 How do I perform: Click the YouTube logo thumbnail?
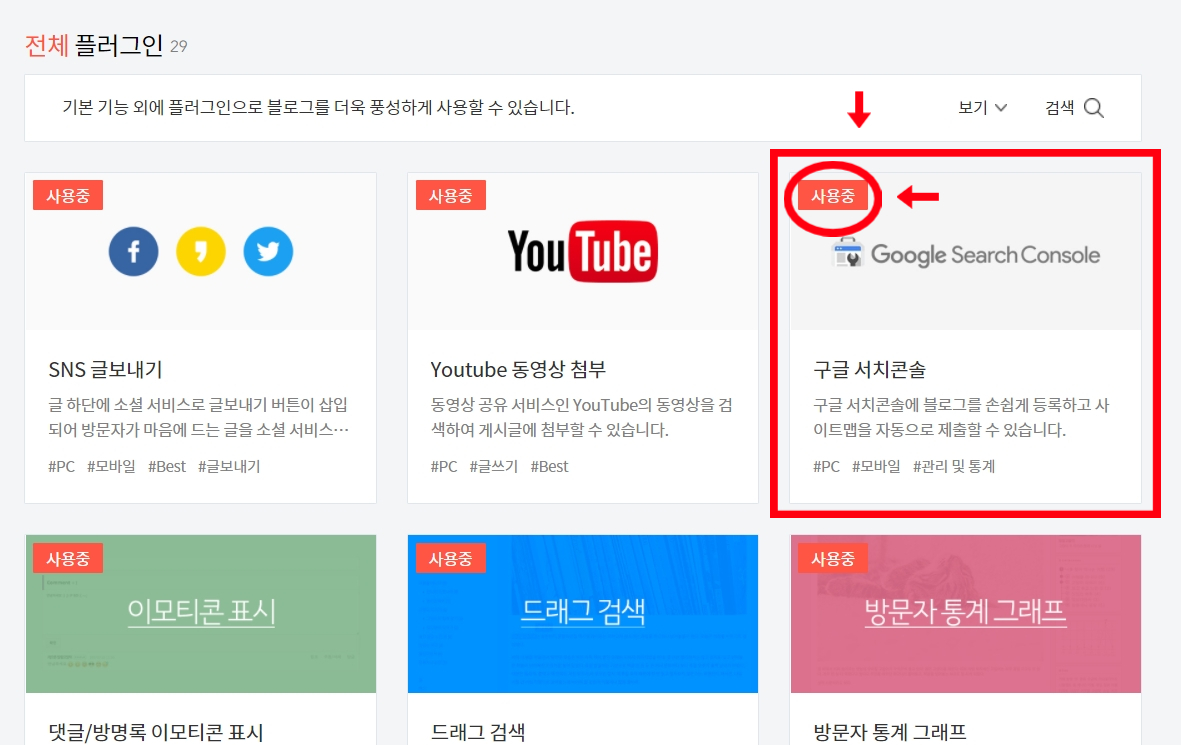[582, 251]
